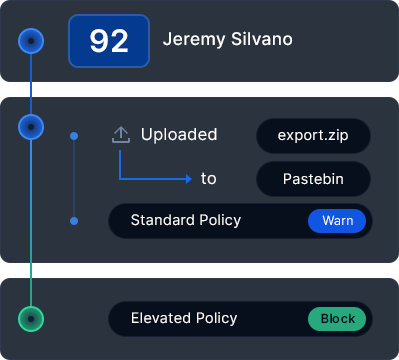Image resolution: width=399 pixels, height=360 pixels.
Task: Click the Jeremy Silvano user name
Action: [x=228, y=39]
